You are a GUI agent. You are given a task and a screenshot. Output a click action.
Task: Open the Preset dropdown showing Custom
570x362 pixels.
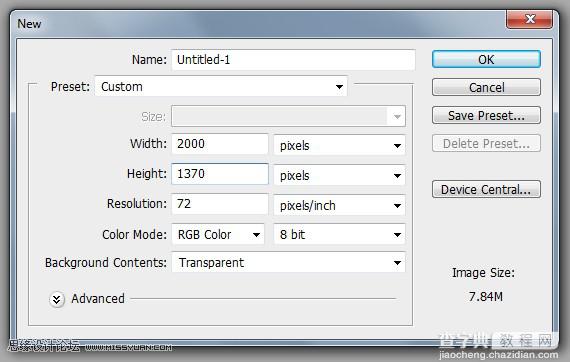click(x=221, y=87)
